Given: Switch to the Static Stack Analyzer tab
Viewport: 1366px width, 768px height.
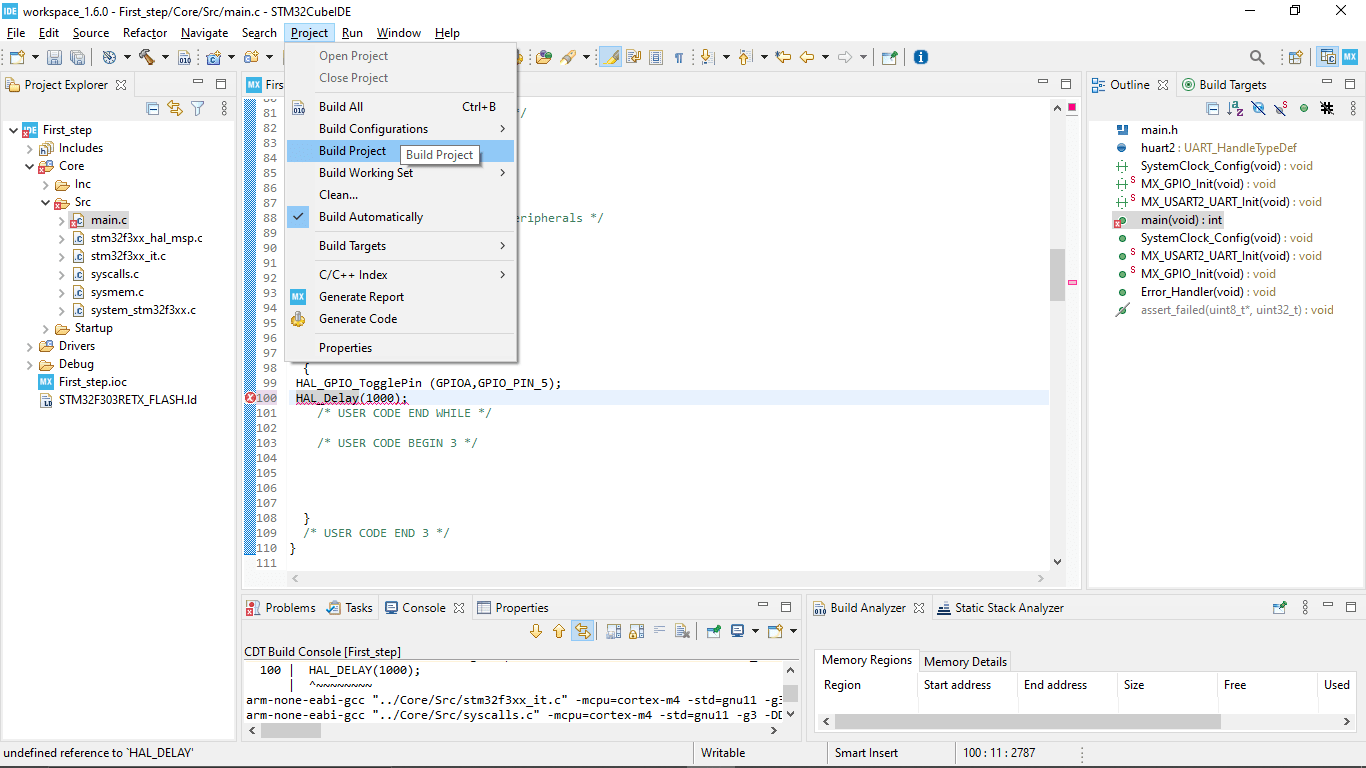Looking at the screenshot, I should point(999,608).
